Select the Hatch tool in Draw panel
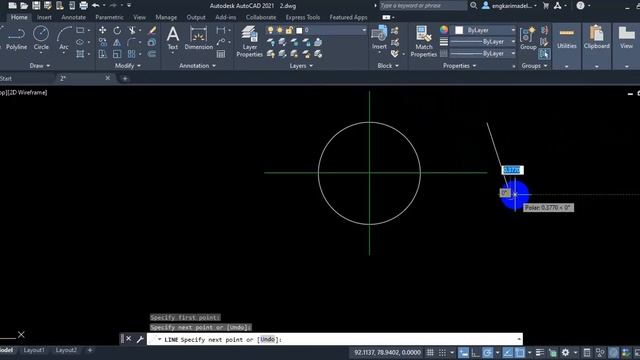 click(x=80, y=53)
